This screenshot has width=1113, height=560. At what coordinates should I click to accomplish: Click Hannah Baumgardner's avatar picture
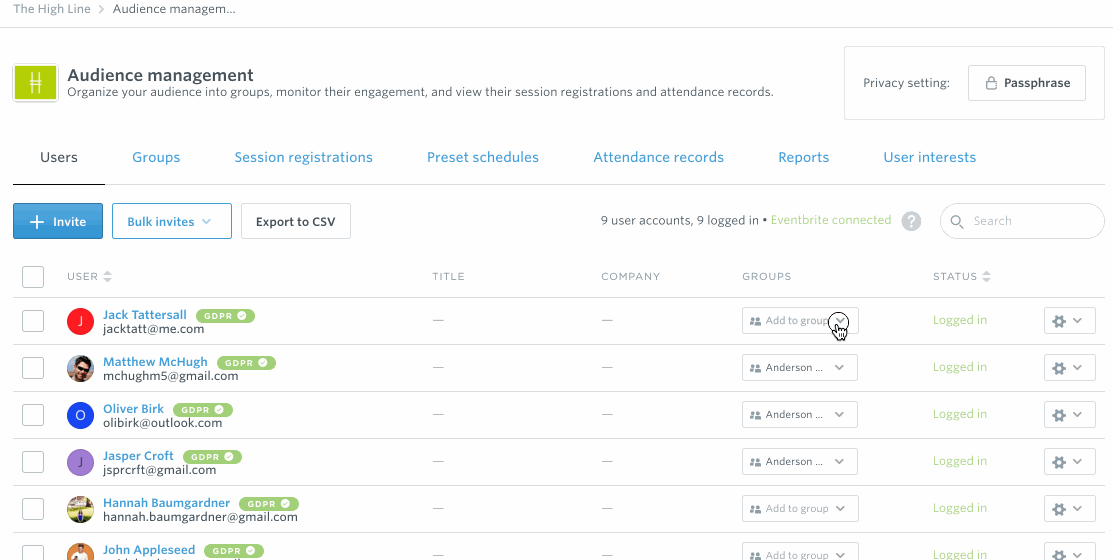tap(80, 509)
